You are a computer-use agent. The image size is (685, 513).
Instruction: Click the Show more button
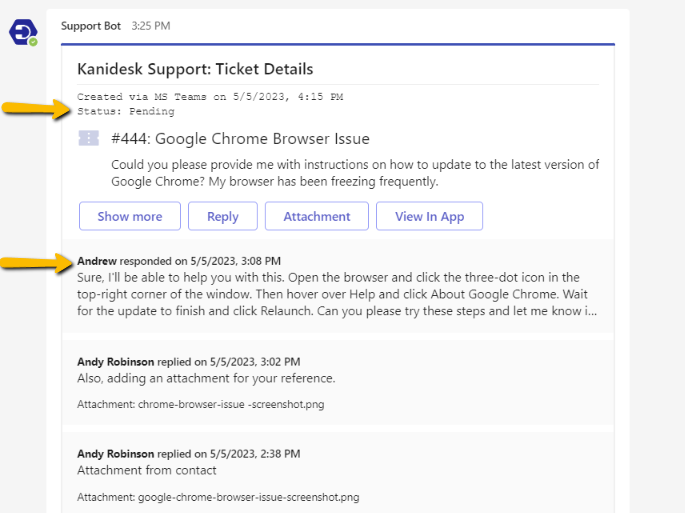pyautogui.click(x=130, y=216)
